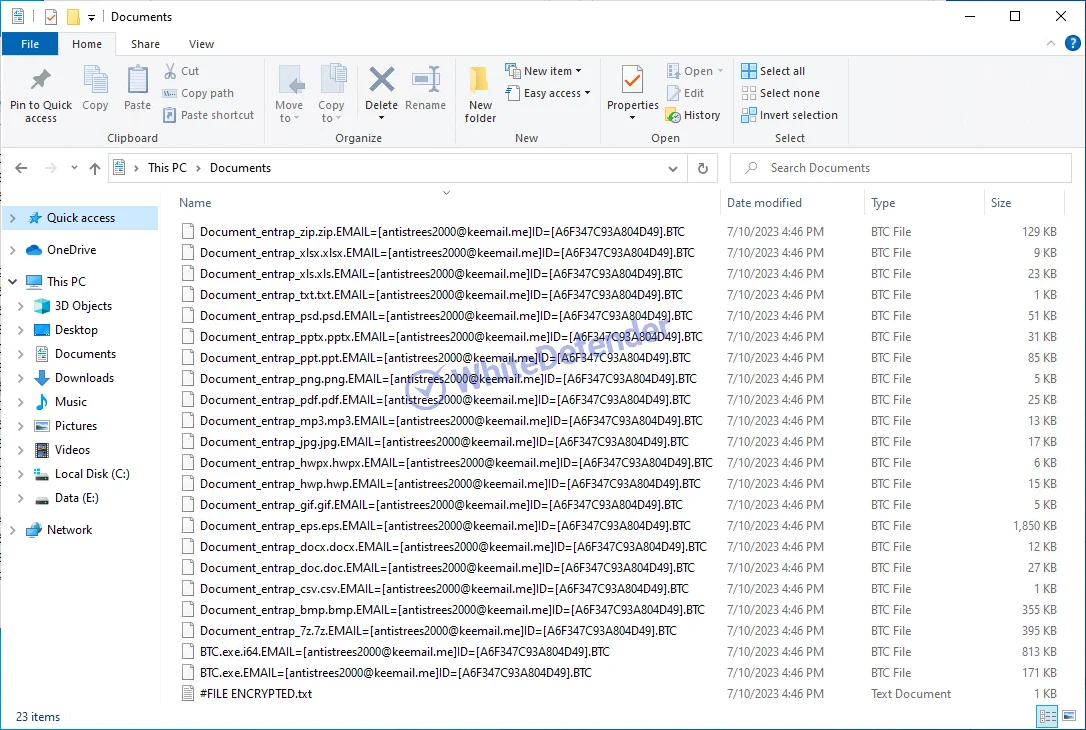Create a New folder from the ribbon

pyautogui.click(x=480, y=82)
